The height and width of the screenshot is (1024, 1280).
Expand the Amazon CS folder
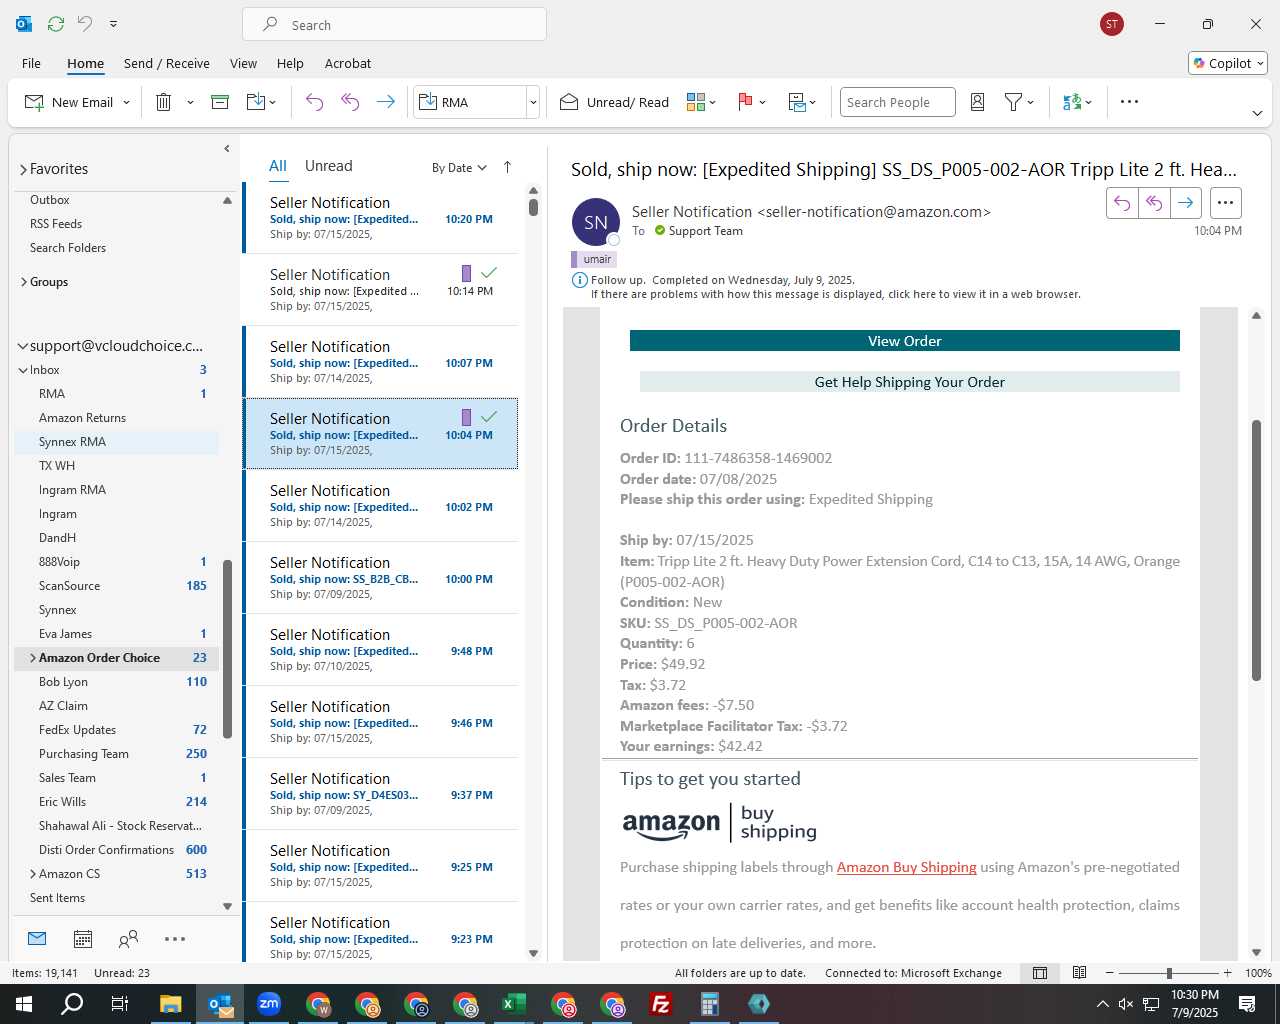click(x=32, y=874)
